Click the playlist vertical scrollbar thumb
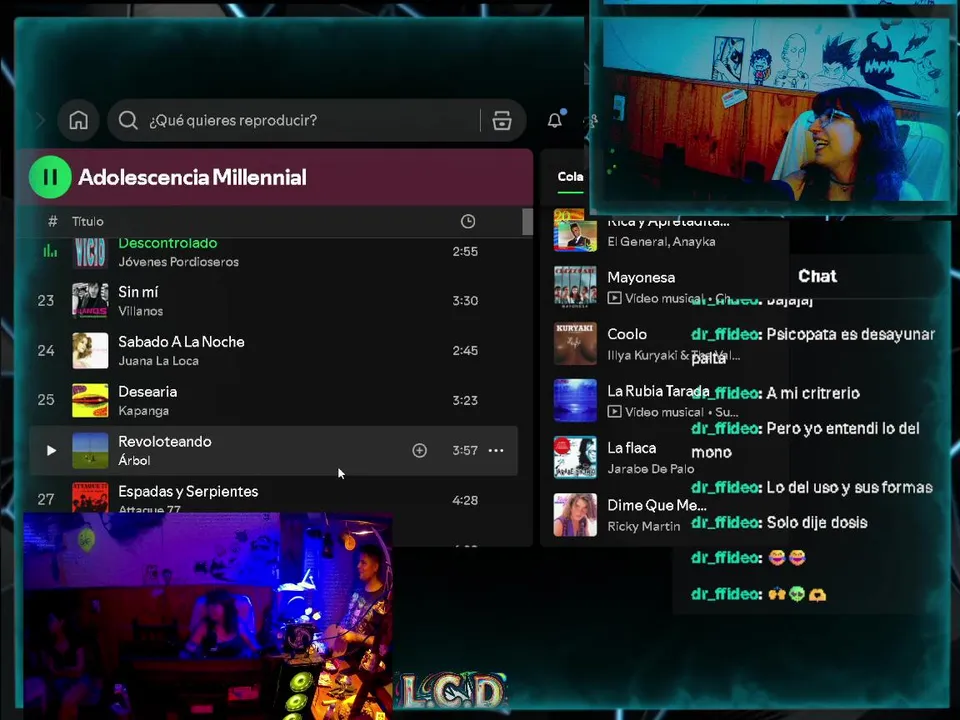Image resolution: width=960 pixels, height=720 pixels. pyautogui.click(x=528, y=222)
